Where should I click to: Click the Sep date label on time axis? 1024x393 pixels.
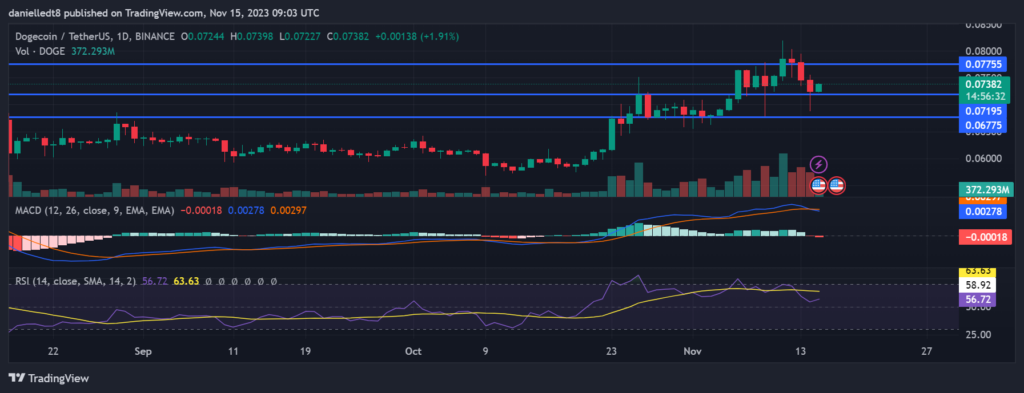coord(143,351)
